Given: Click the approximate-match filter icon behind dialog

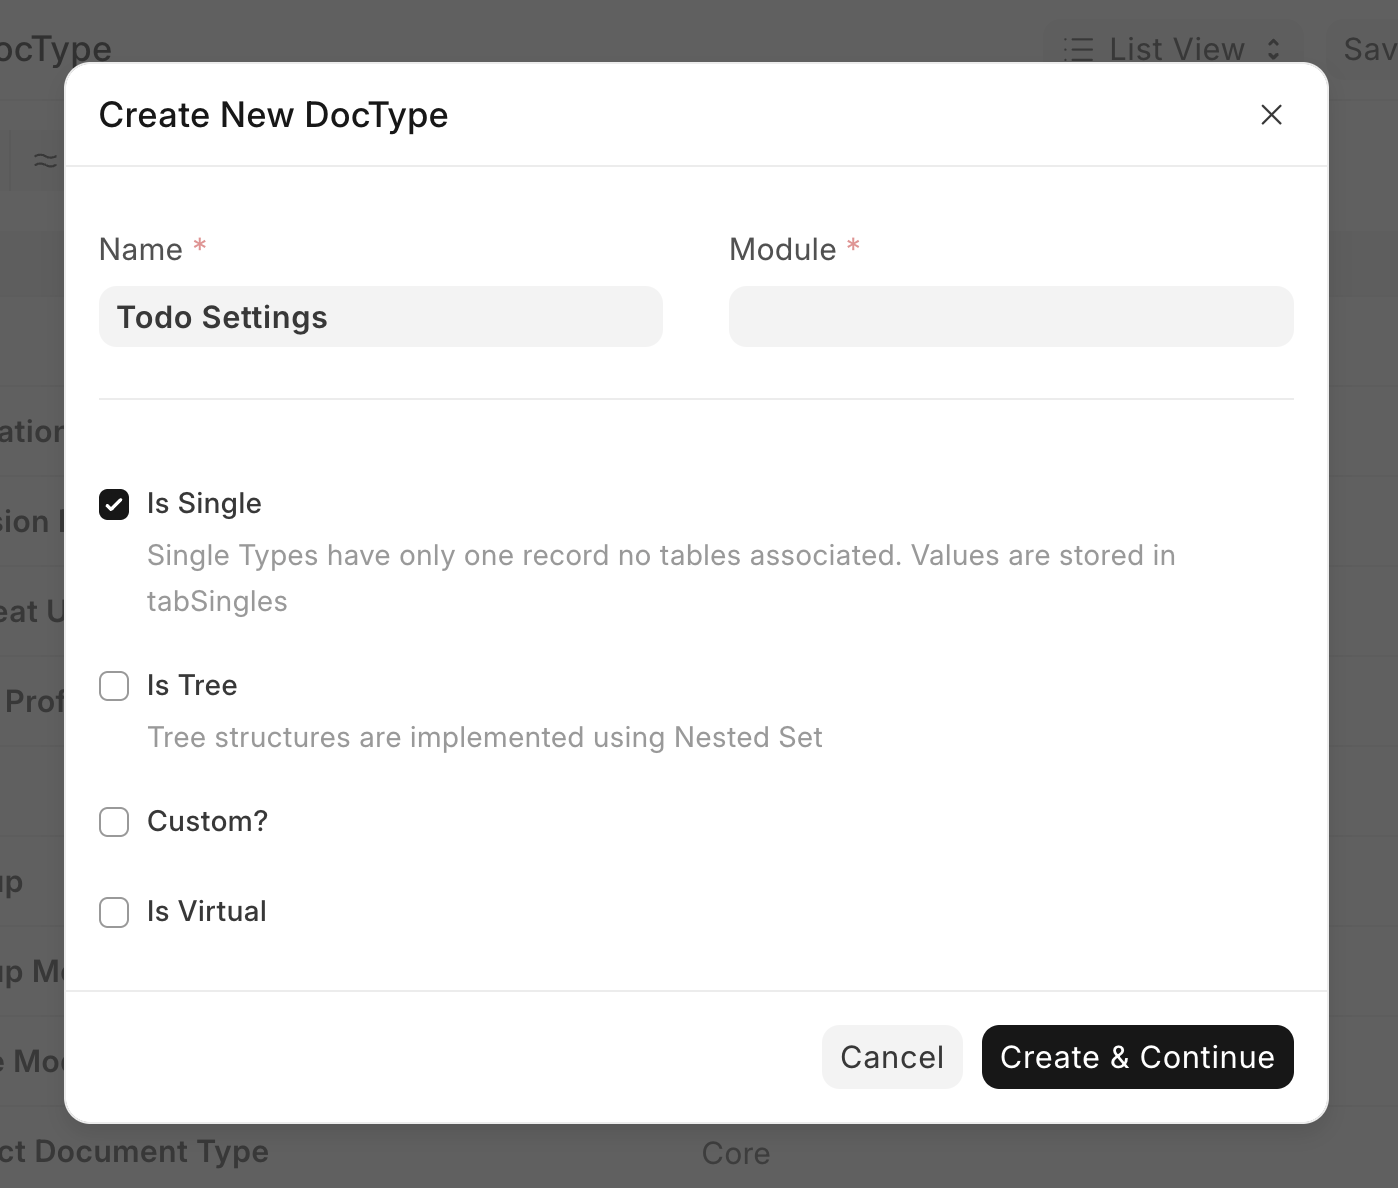Looking at the screenshot, I should [x=45, y=160].
